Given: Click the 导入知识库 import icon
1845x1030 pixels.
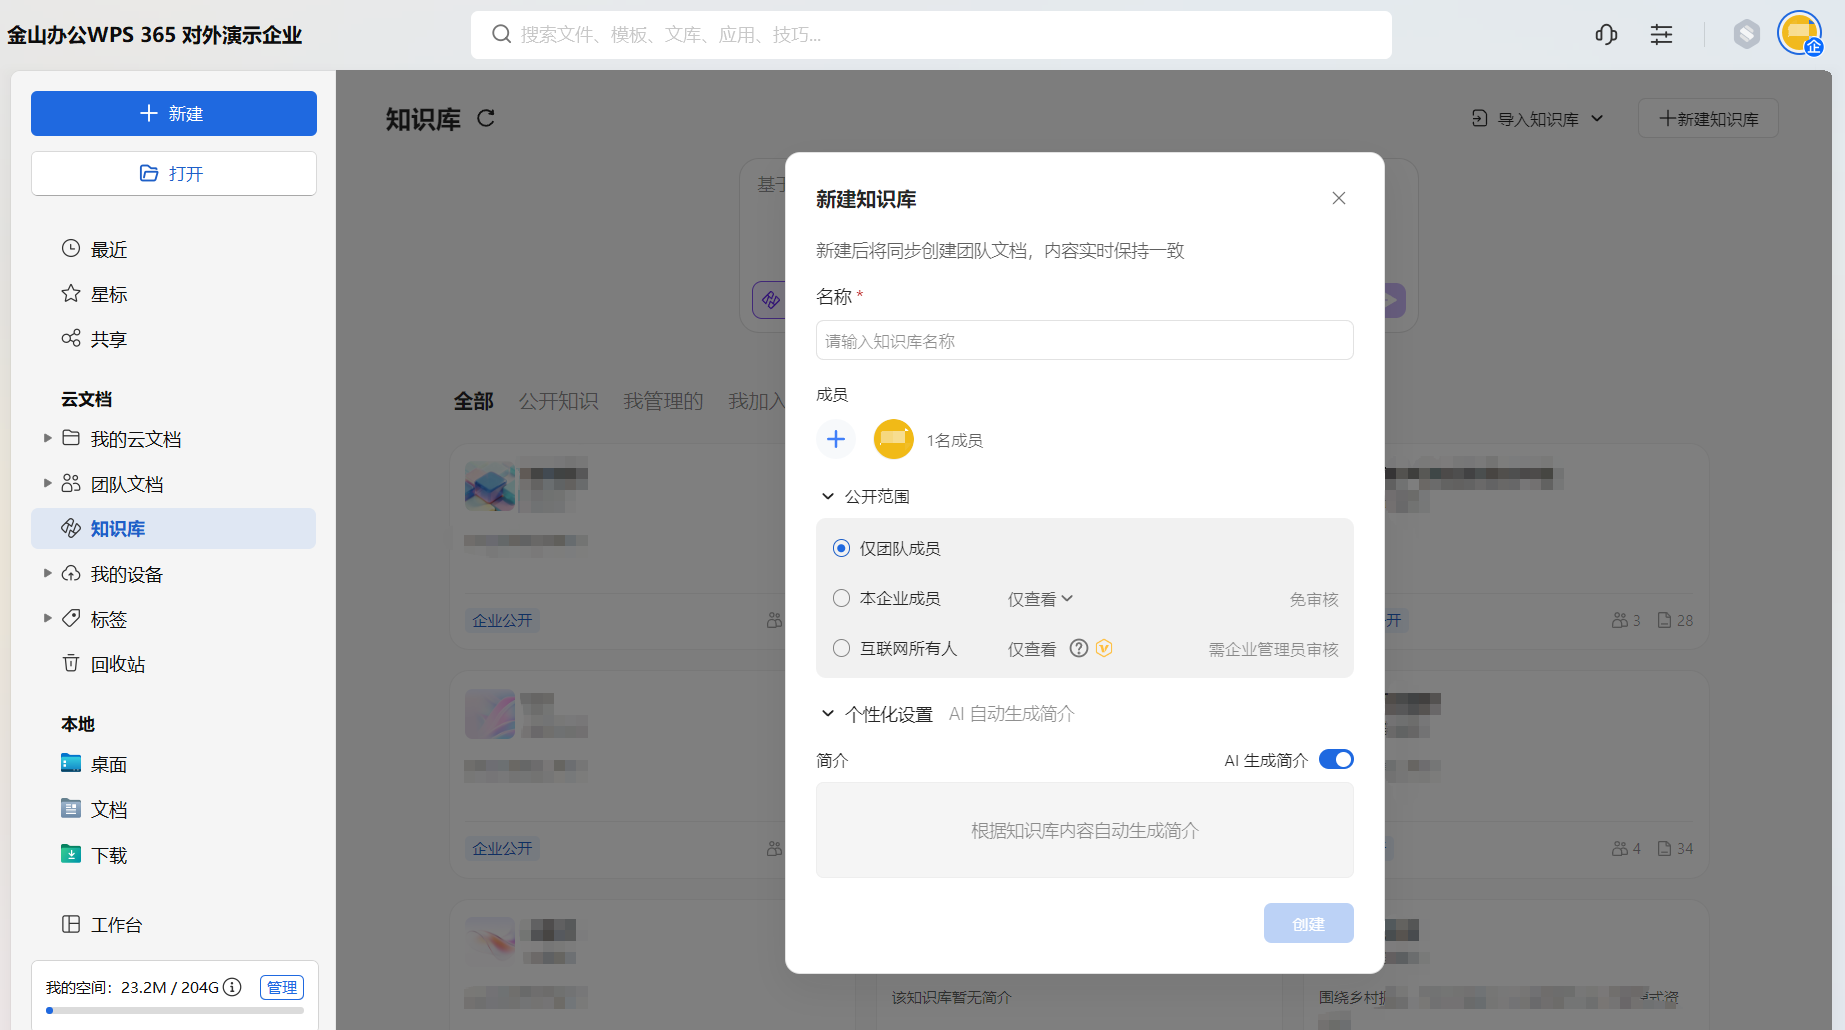Looking at the screenshot, I should click(1480, 118).
